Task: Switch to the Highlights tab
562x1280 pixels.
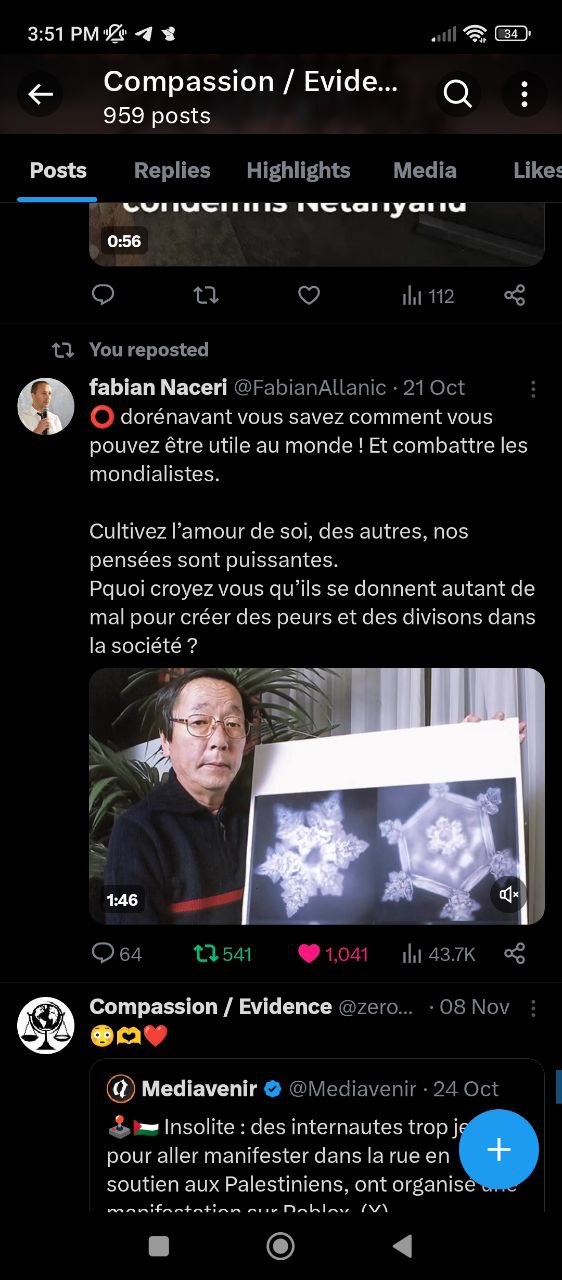Action: point(298,170)
